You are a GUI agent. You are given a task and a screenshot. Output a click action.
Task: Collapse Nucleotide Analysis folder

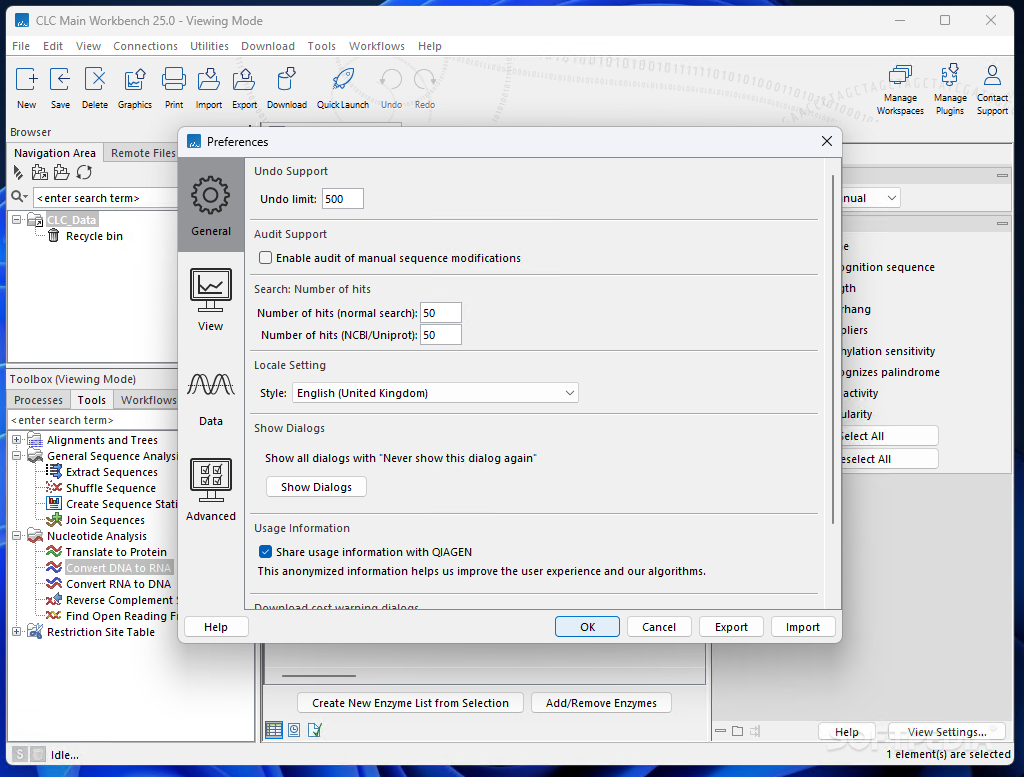[17, 536]
